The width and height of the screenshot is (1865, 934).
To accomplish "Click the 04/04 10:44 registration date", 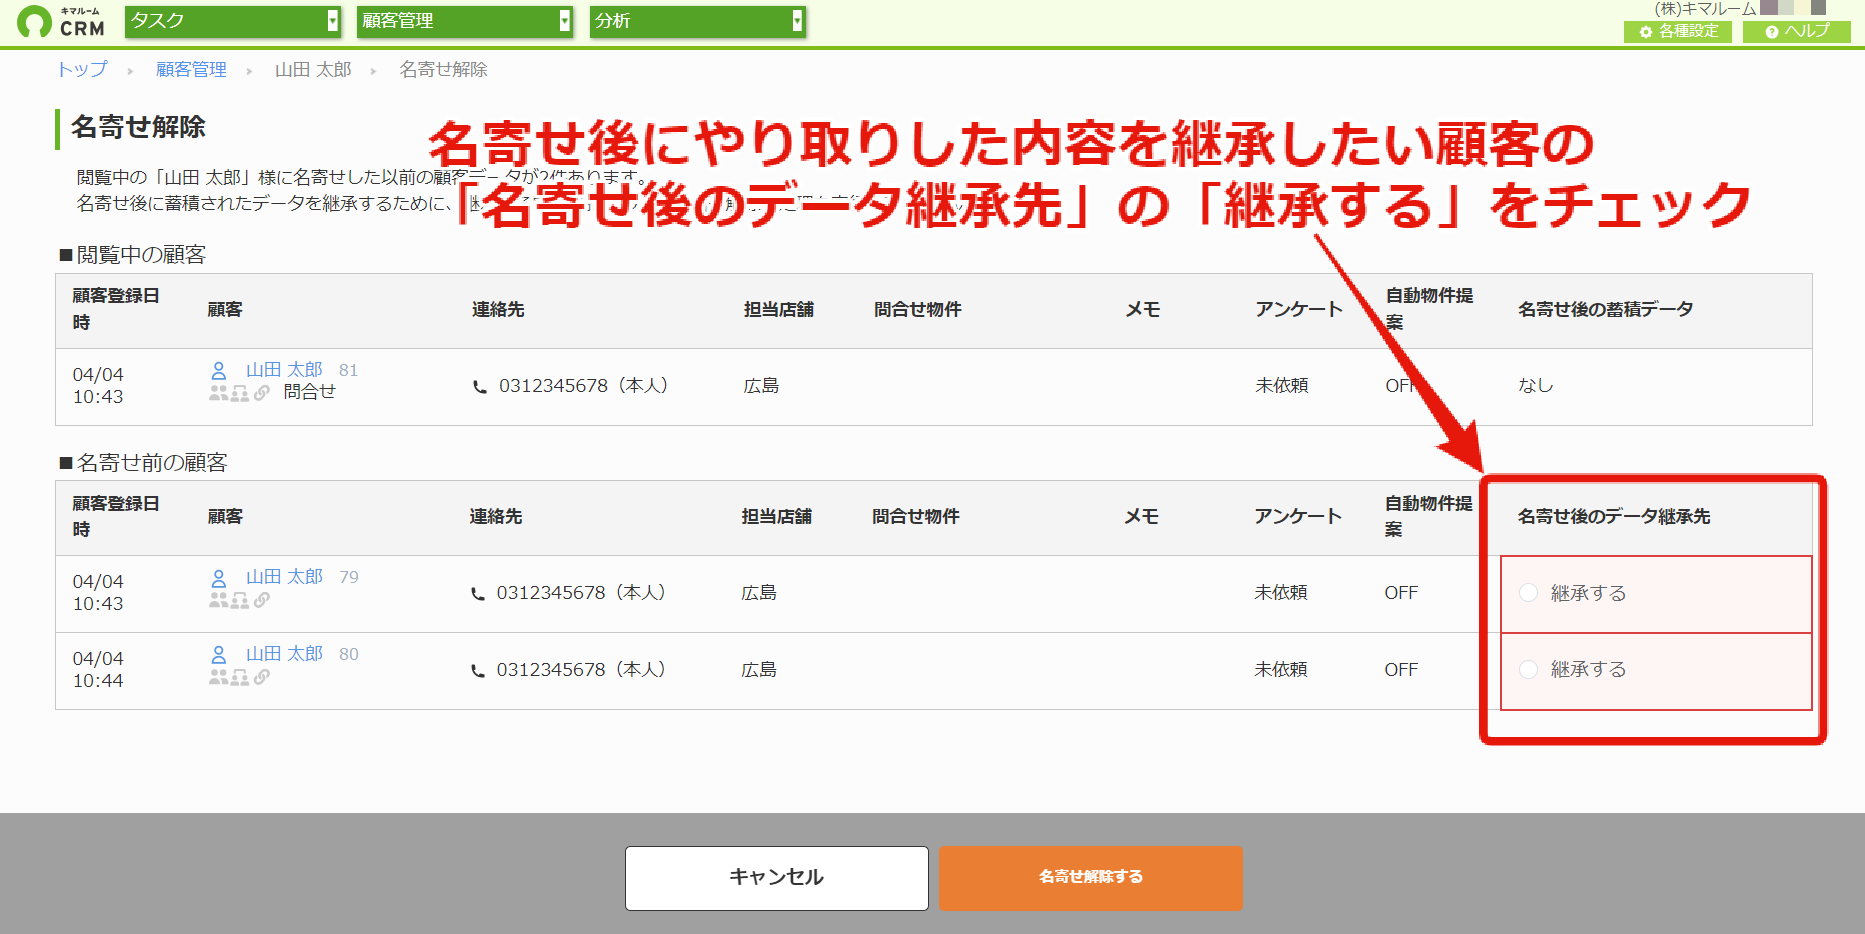I will (98, 669).
